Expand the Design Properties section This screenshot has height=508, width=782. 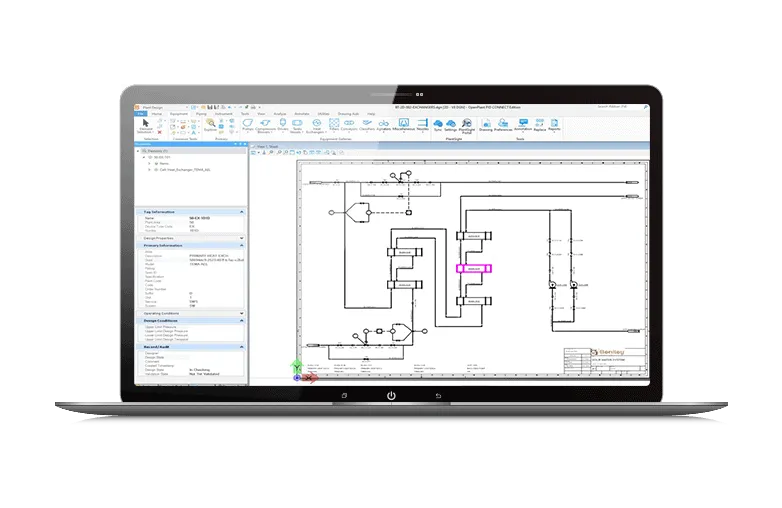tap(242, 238)
